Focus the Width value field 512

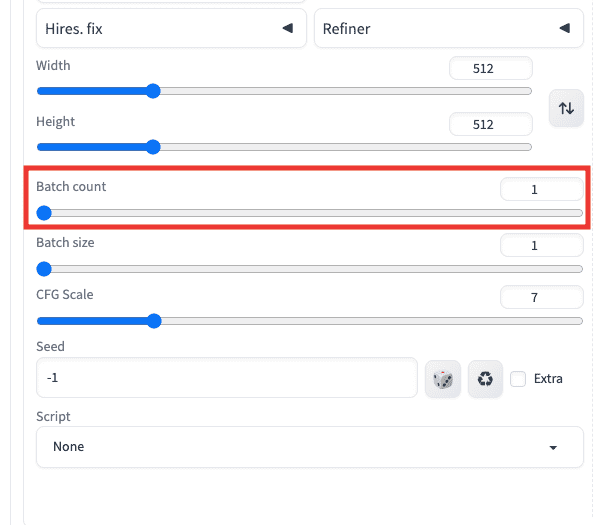[x=491, y=68]
